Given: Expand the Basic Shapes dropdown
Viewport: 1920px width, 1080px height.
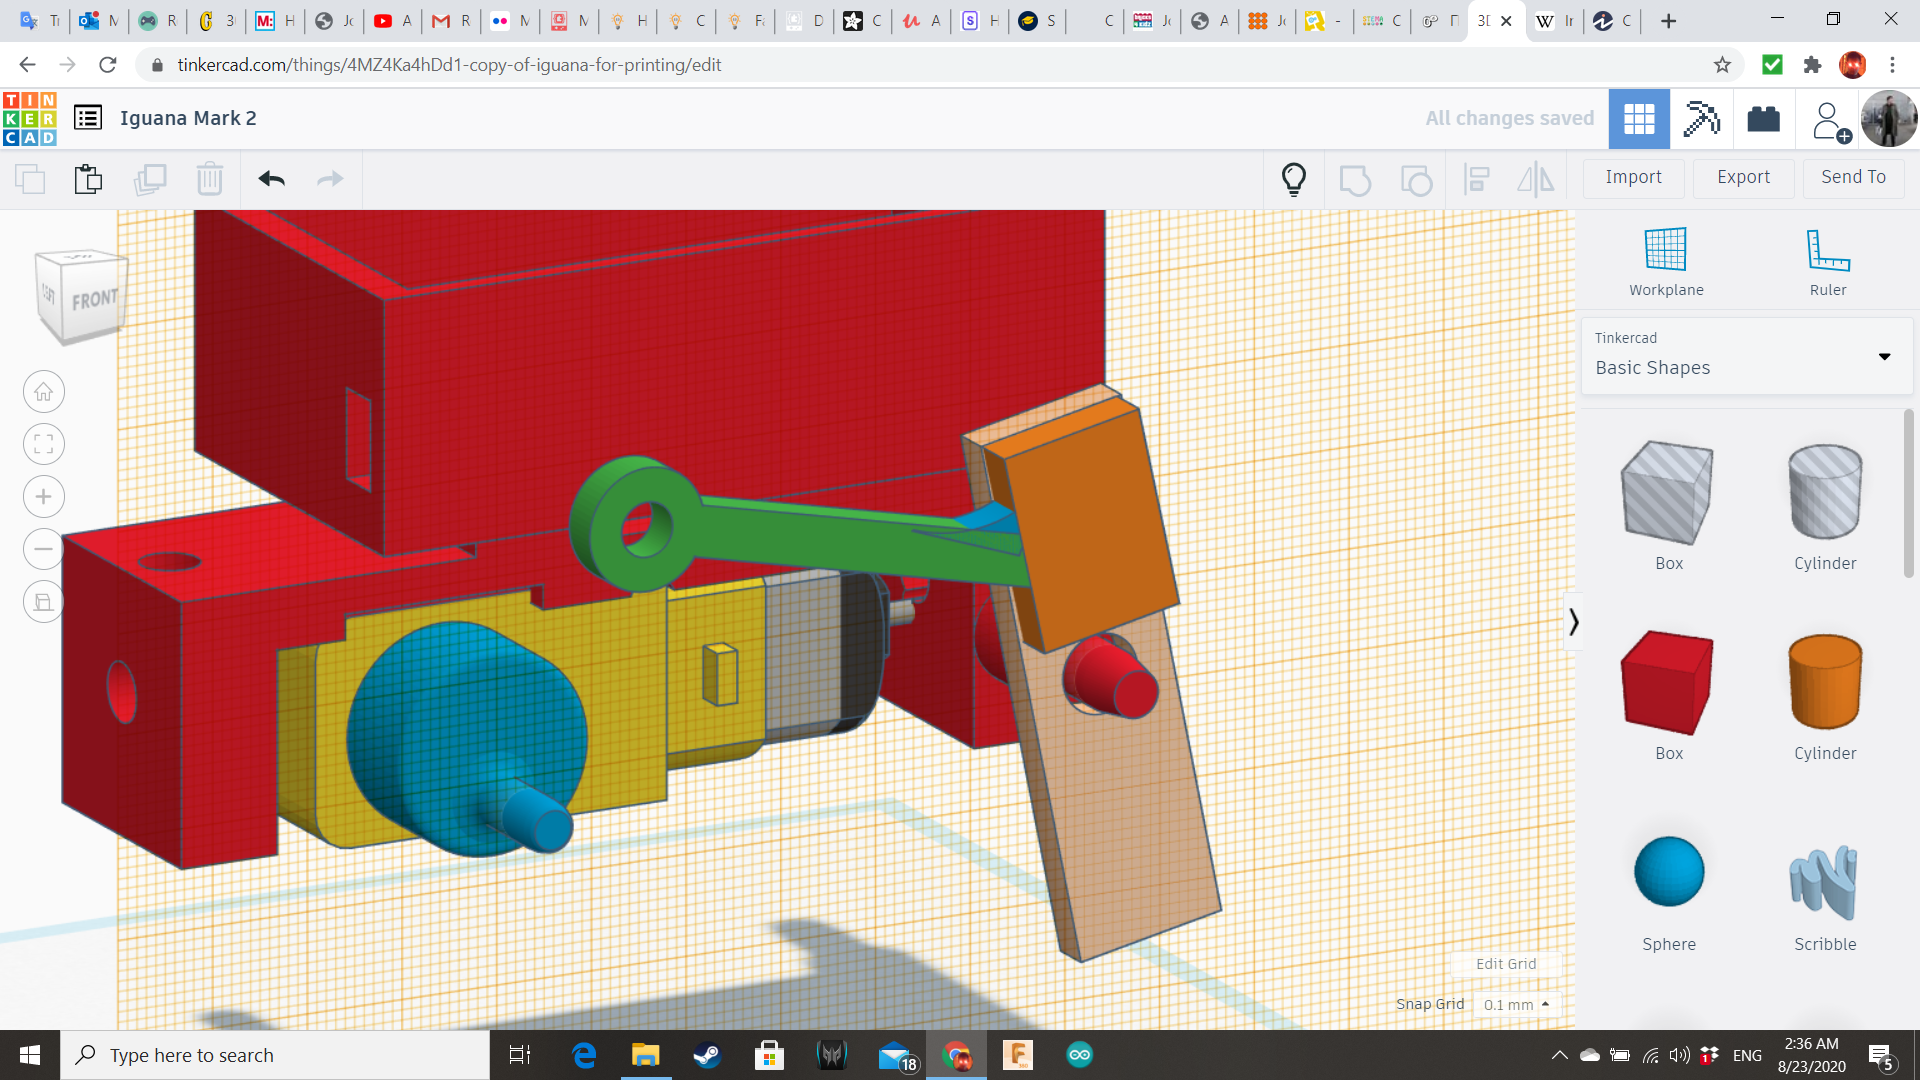Looking at the screenshot, I should click(1884, 357).
